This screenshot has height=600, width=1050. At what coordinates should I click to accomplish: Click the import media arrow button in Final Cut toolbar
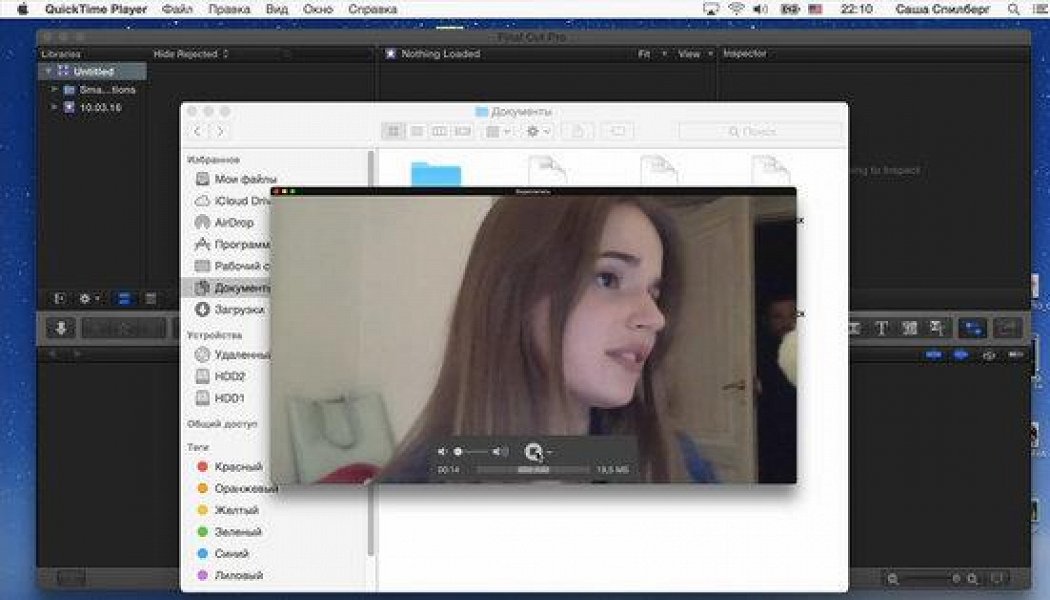(x=60, y=328)
